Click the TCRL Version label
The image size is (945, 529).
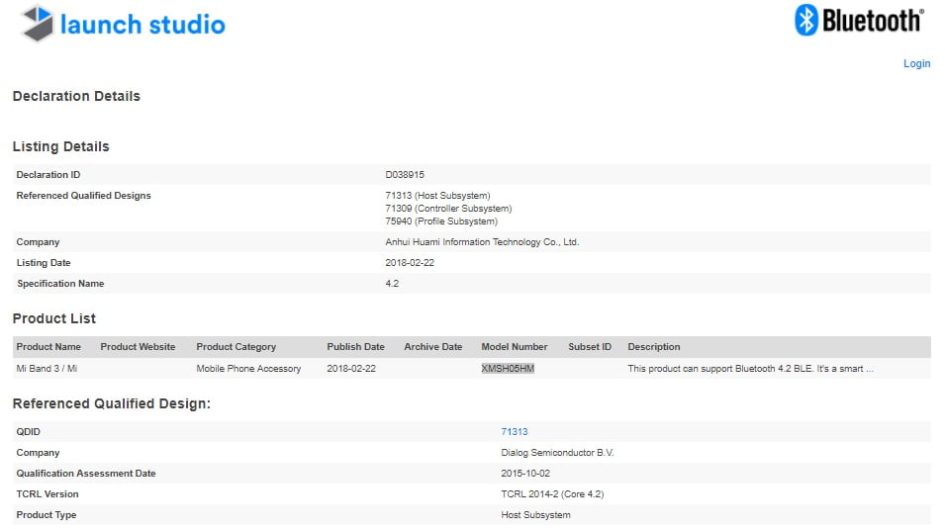click(x=47, y=494)
